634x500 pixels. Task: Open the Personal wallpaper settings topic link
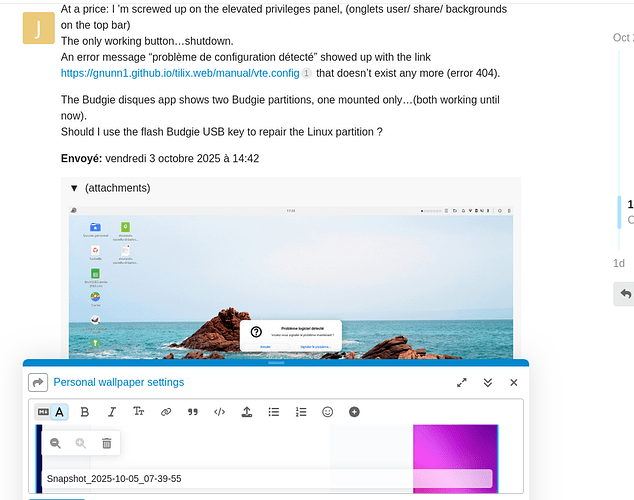point(119,382)
